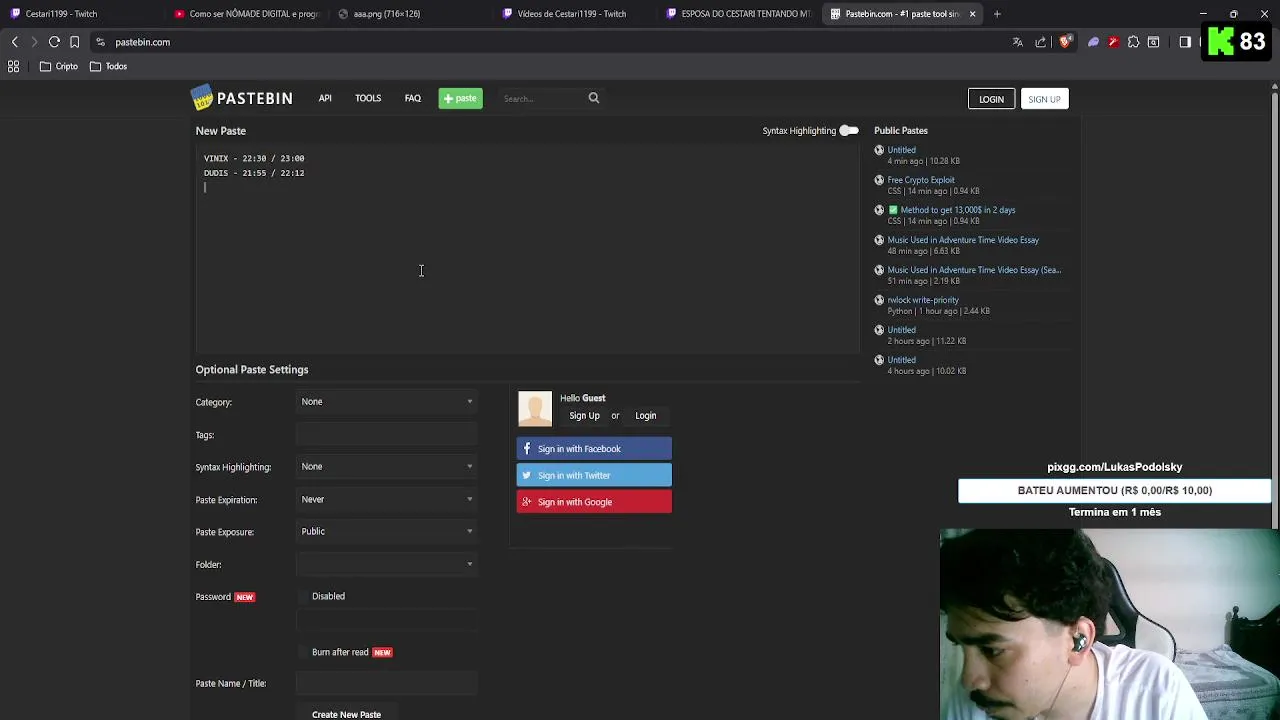Screen dimensions: 1280x720
Task: Click into the new paste text area
Action: pyautogui.click(x=527, y=248)
